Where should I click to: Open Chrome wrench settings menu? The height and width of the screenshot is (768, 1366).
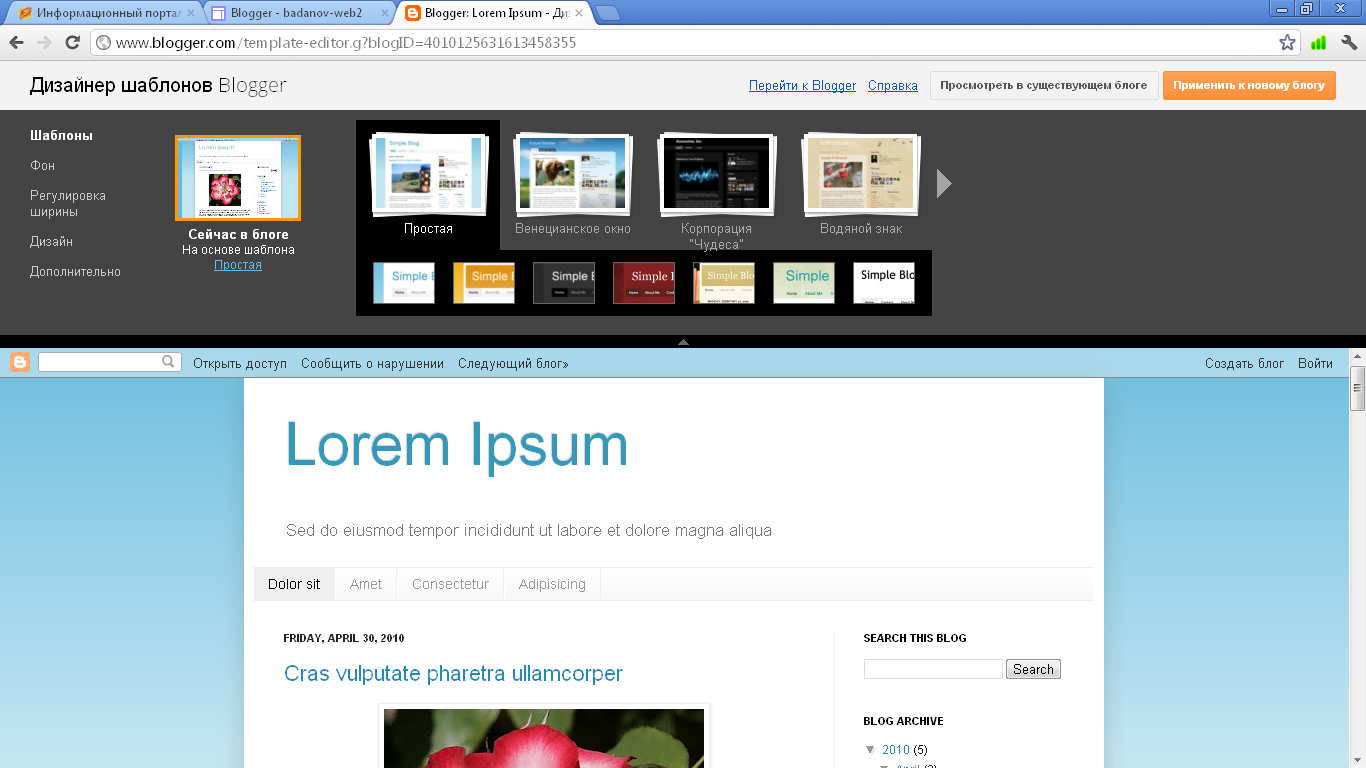click(x=1348, y=43)
